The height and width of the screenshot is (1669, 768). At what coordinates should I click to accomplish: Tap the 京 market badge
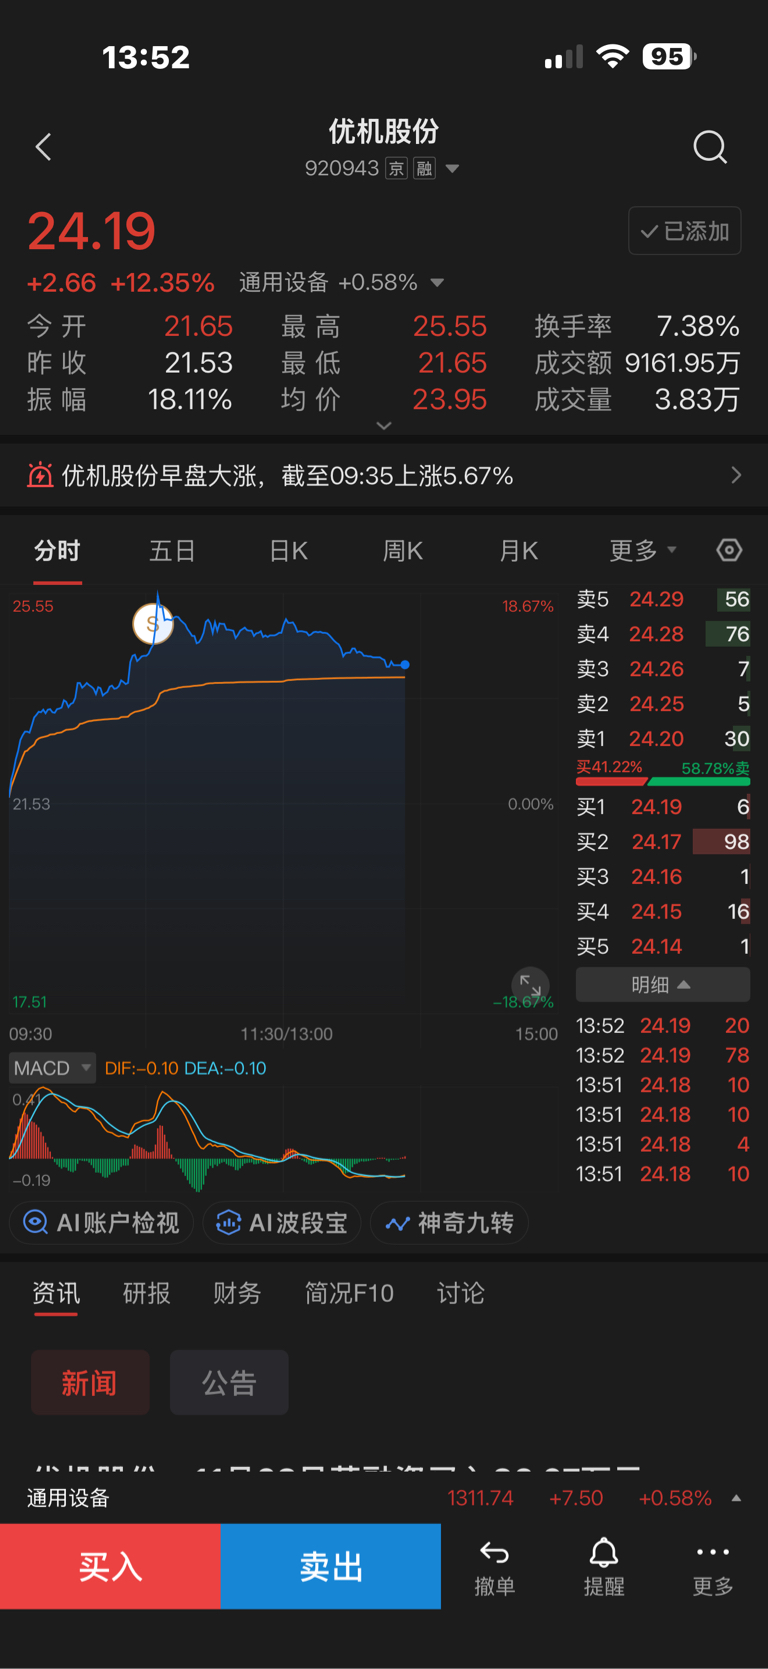pyautogui.click(x=396, y=168)
